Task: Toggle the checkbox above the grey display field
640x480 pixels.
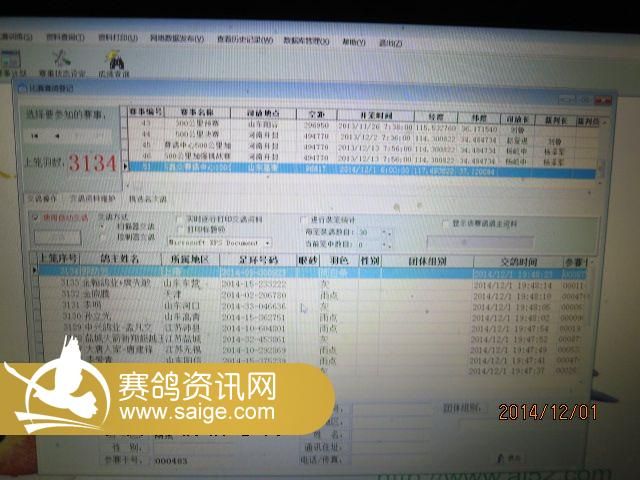Action: (x=446, y=224)
